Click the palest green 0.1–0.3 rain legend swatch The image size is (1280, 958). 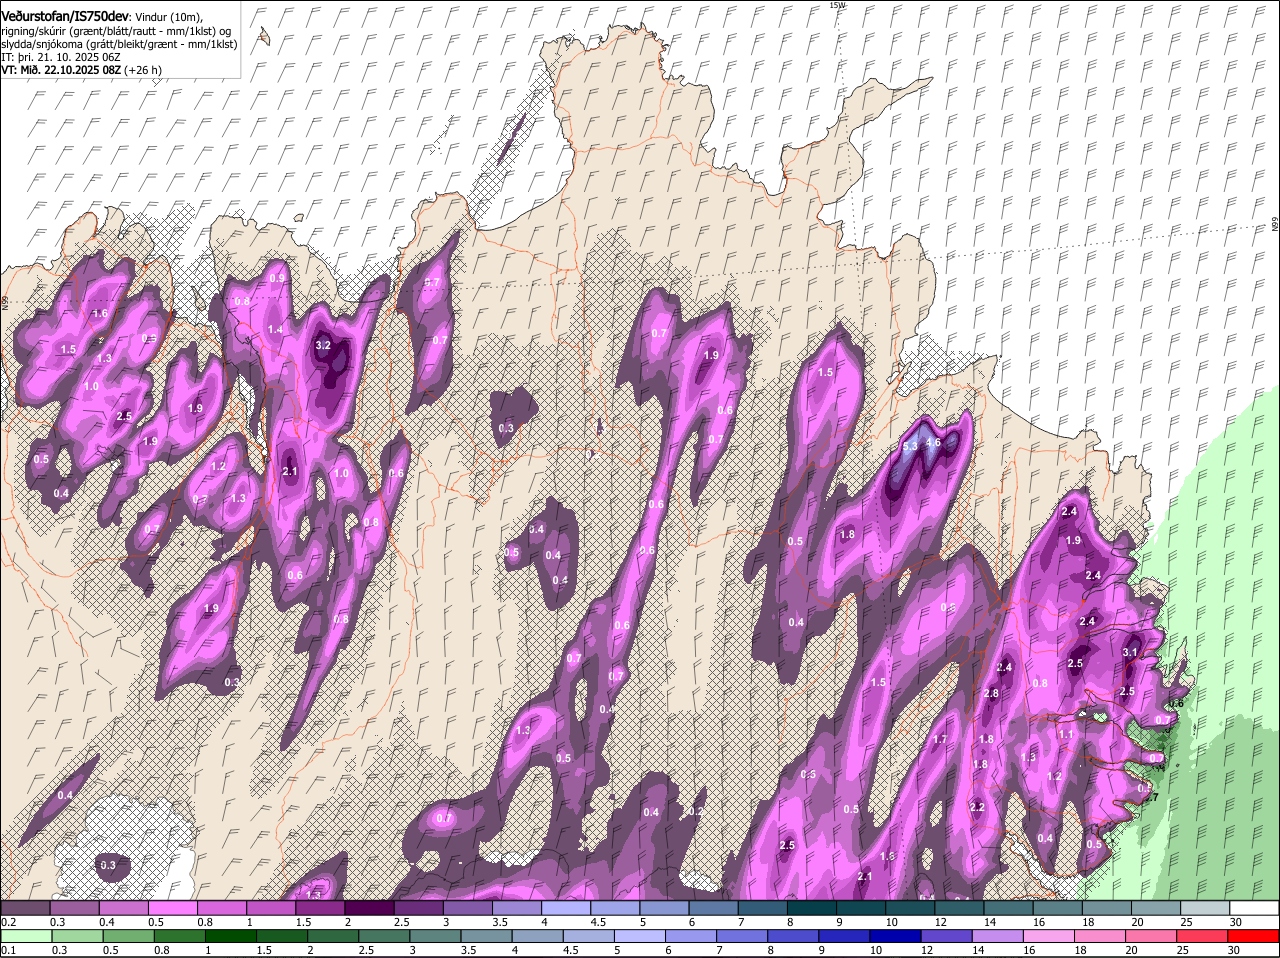click(25, 936)
